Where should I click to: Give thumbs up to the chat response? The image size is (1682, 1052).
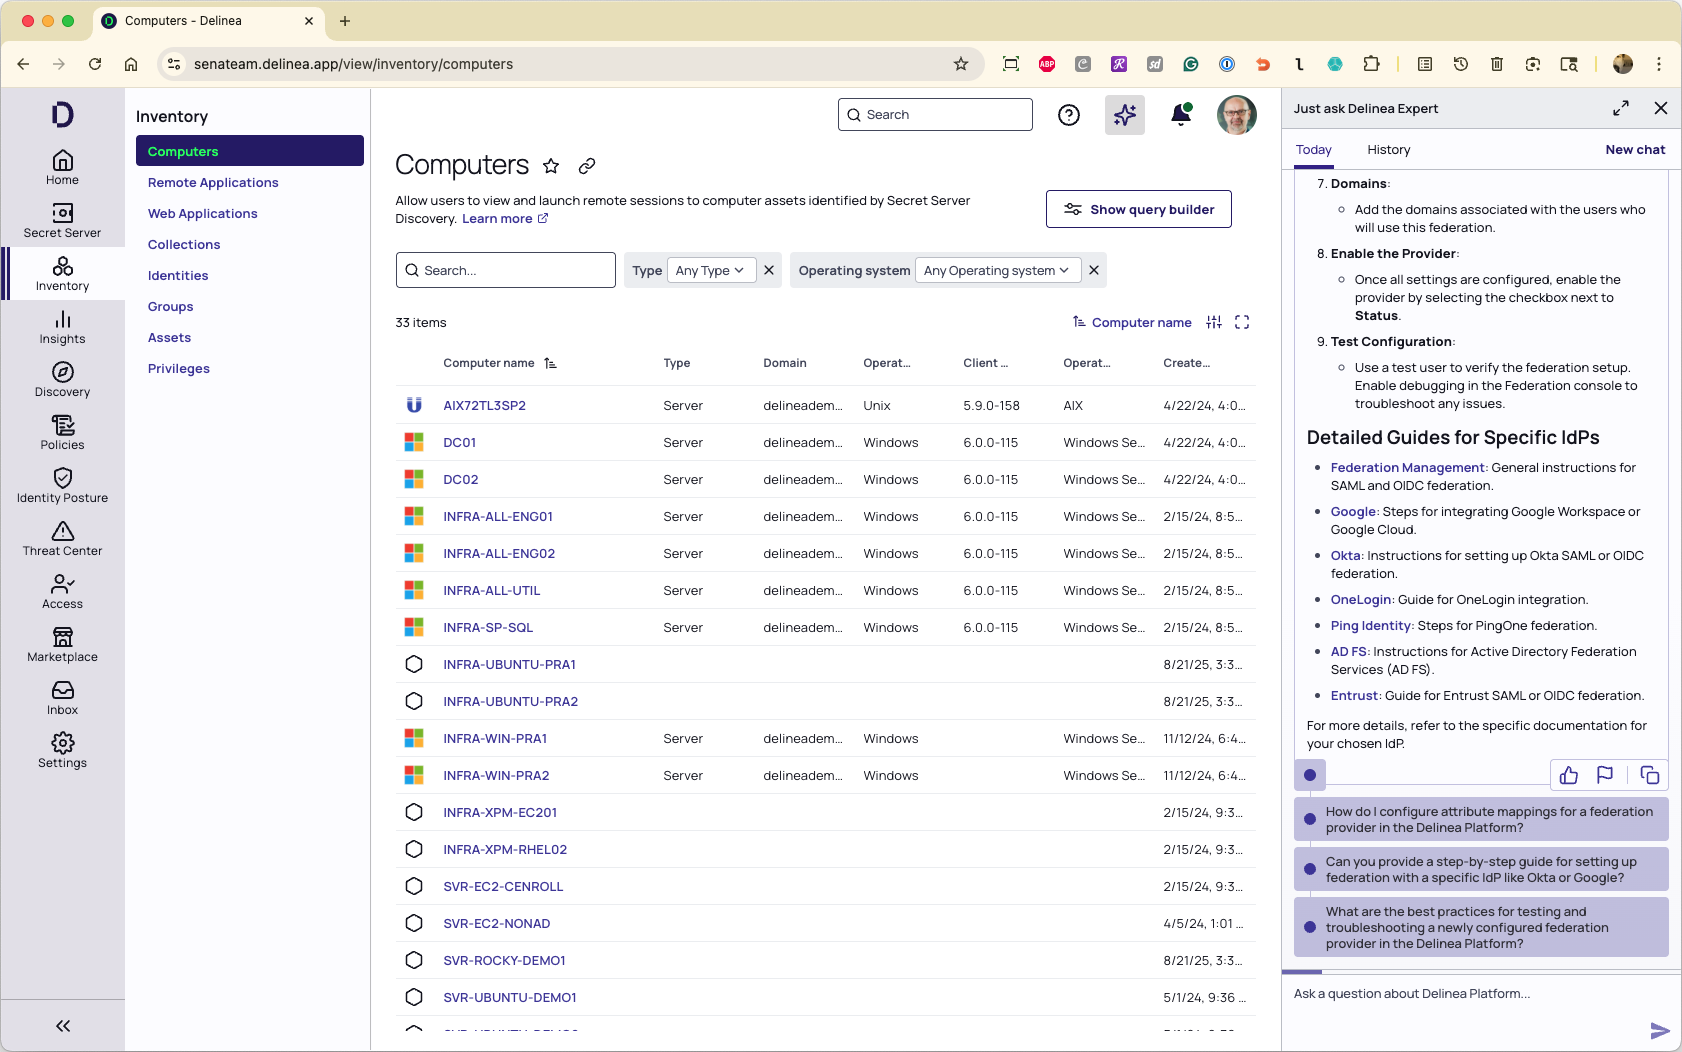1568,775
